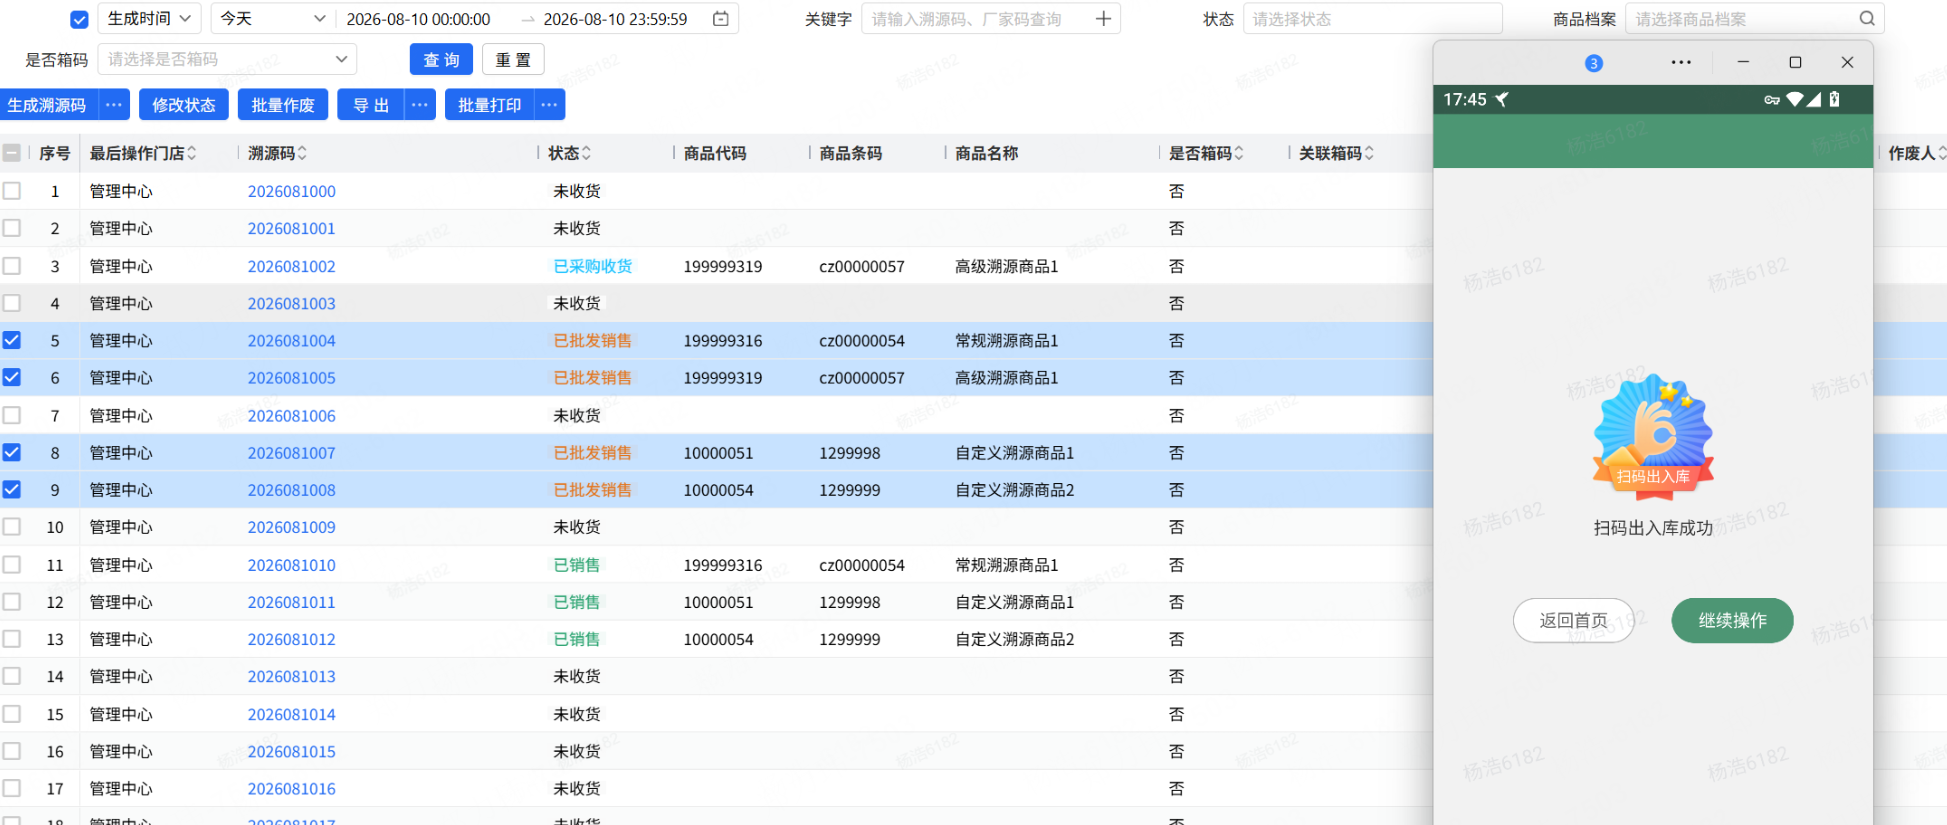The height and width of the screenshot is (825, 1947).
Task: Click the start date 2026-08-10 00:00:00 field
Action: [x=418, y=19]
